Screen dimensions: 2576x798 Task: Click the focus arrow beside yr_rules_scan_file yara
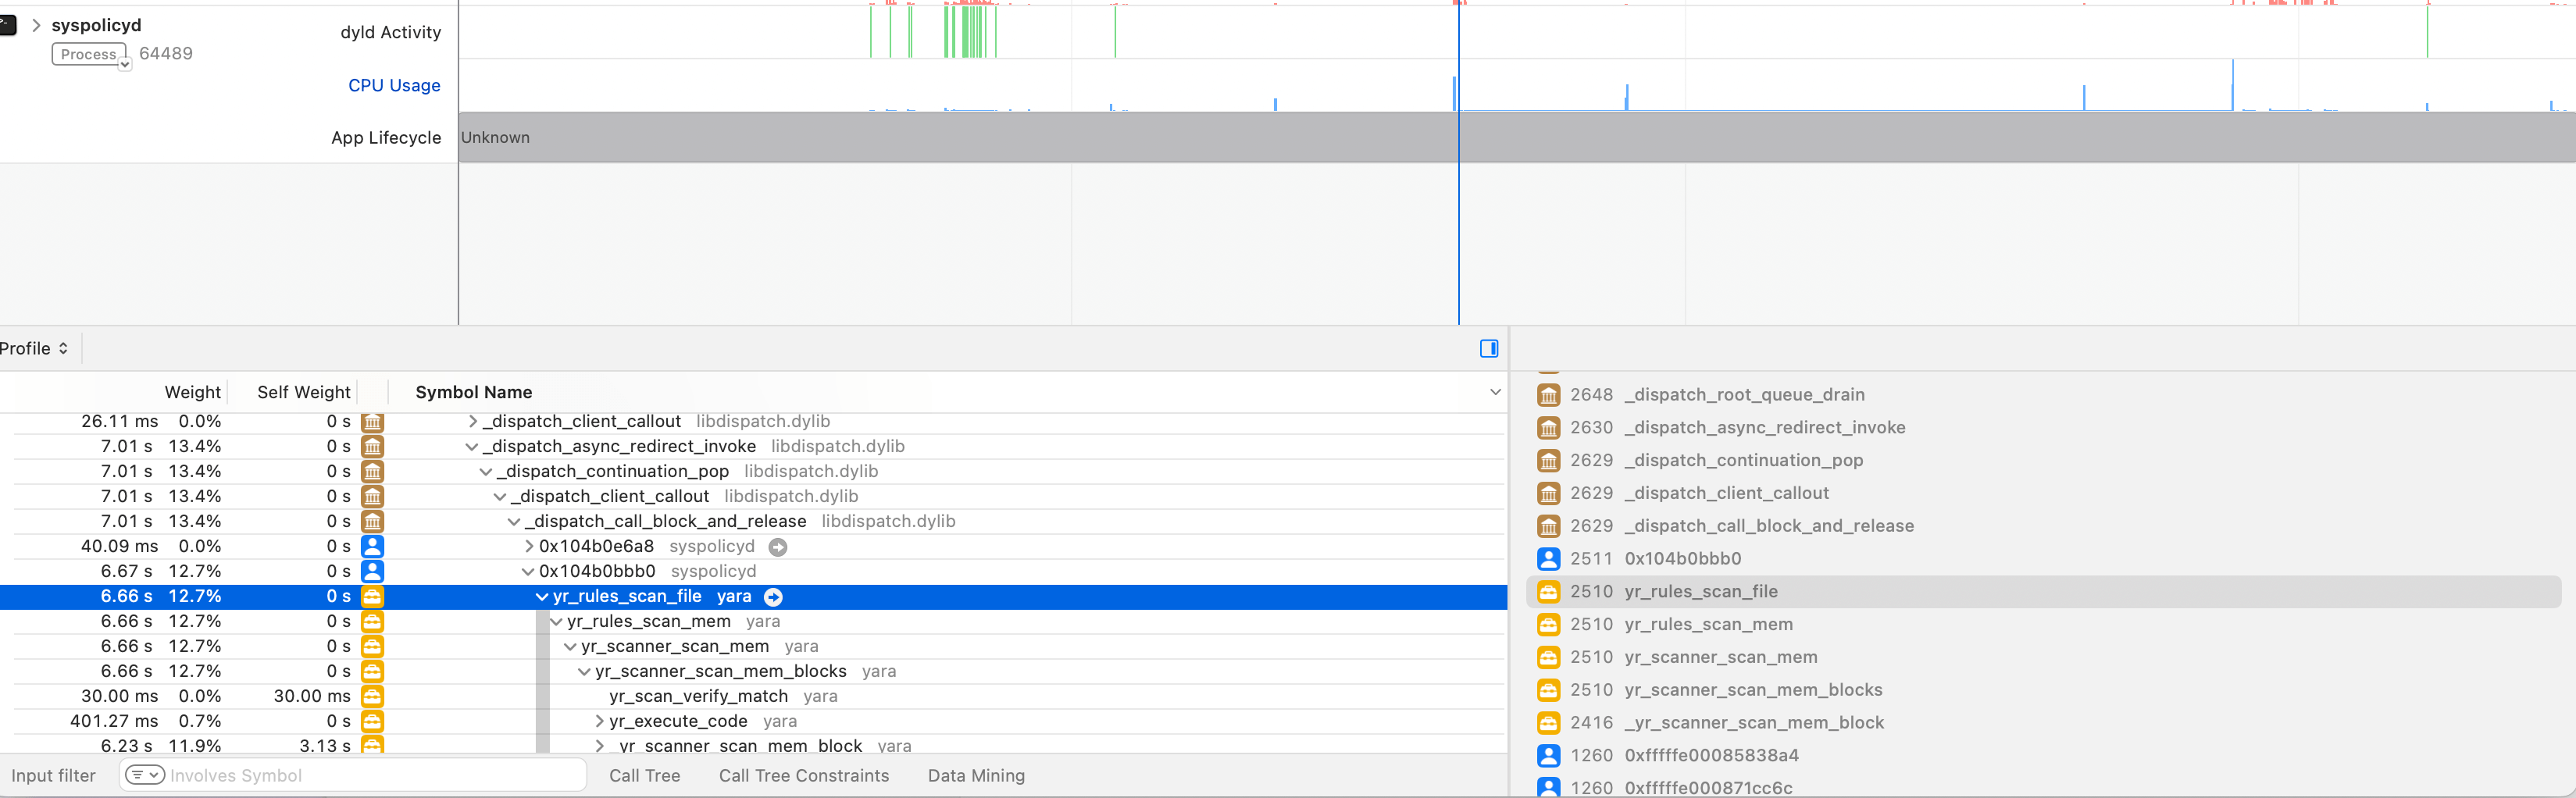pyautogui.click(x=773, y=597)
